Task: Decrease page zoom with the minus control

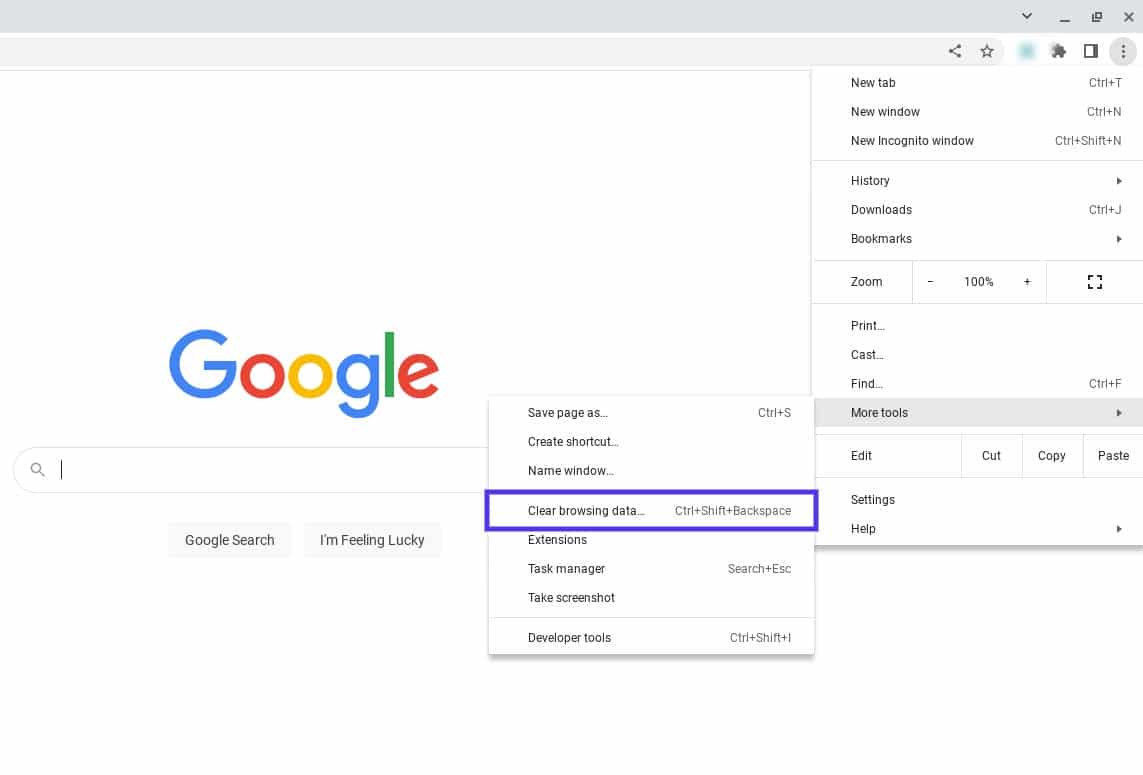Action: point(929,282)
